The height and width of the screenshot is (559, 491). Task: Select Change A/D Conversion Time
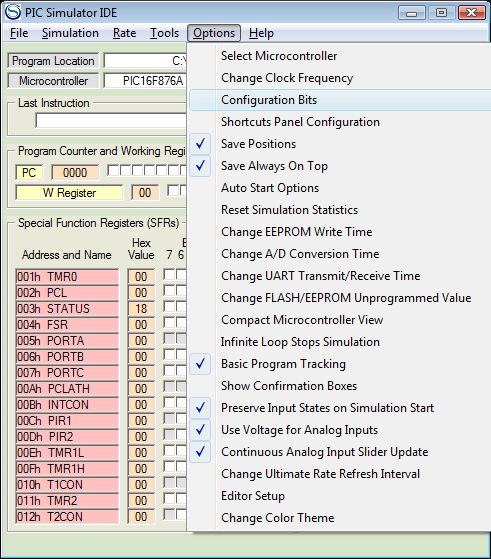pos(340,254)
